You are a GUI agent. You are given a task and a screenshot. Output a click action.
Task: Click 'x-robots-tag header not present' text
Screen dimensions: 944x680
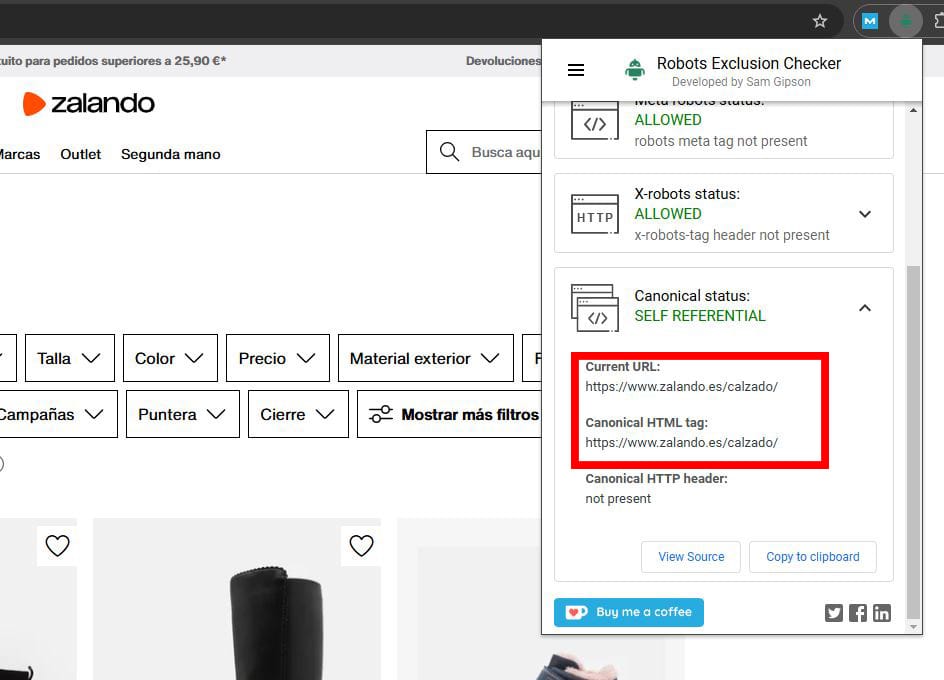731,235
